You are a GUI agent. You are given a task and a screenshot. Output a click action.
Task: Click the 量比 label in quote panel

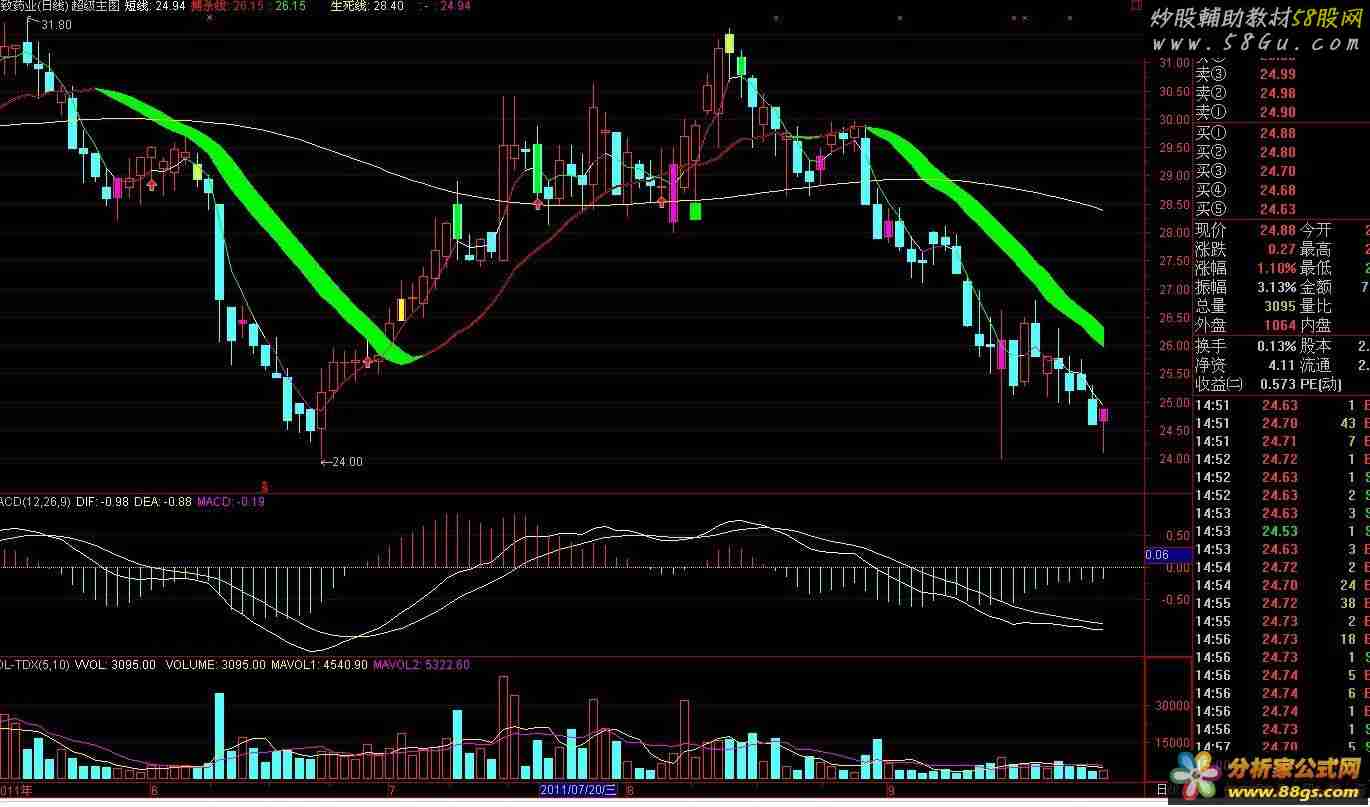click(1315, 306)
